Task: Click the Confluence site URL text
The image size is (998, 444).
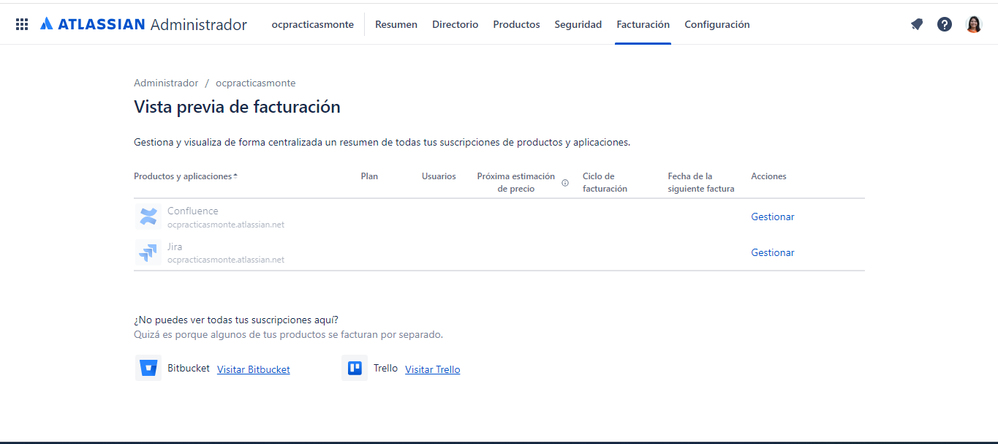Action: pos(226,224)
